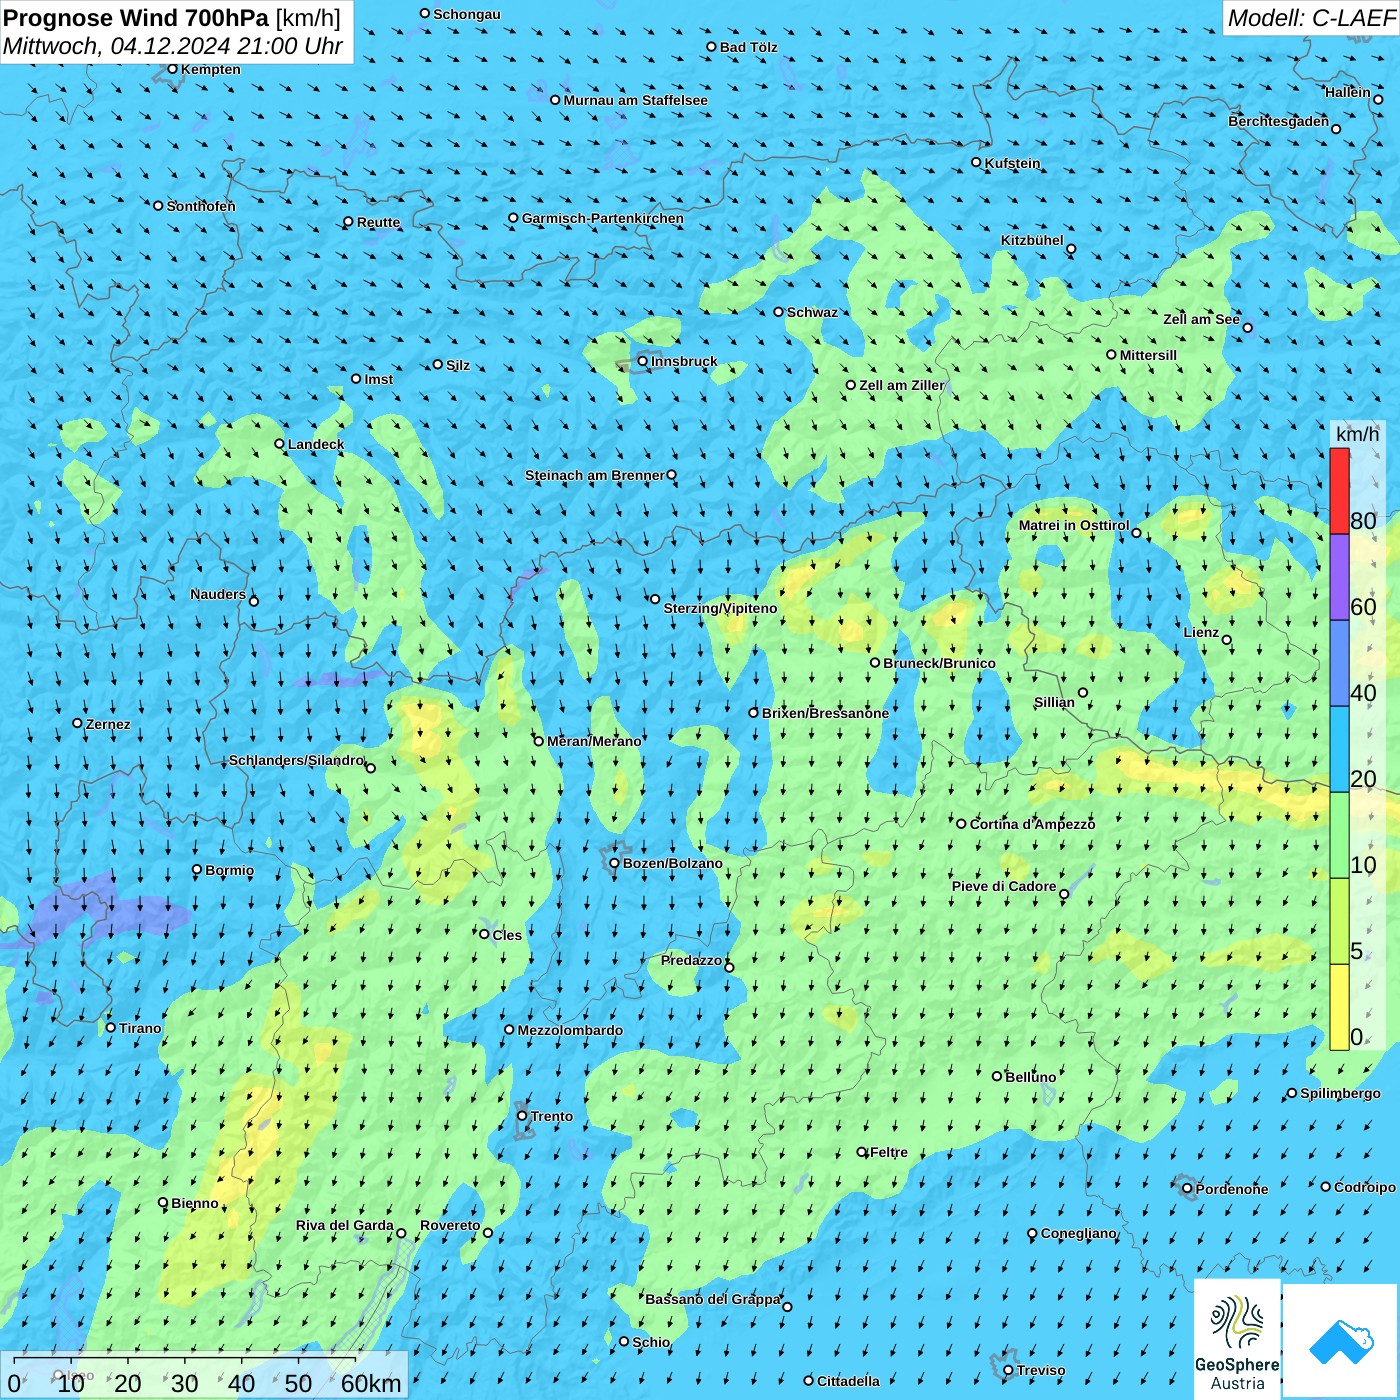Select the green legend color 10 to 20
The image size is (1400, 1400).
pyautogui.click(x=1339, y=835)
